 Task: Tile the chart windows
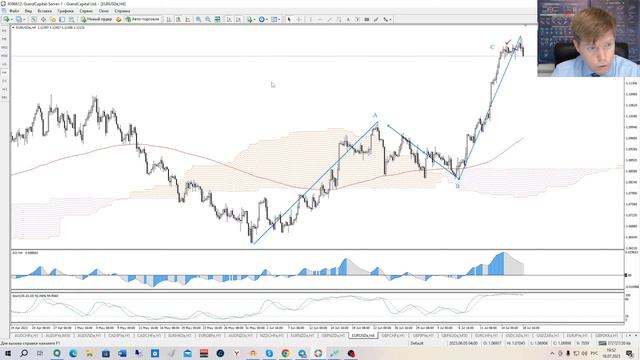[x=218, y=19]
